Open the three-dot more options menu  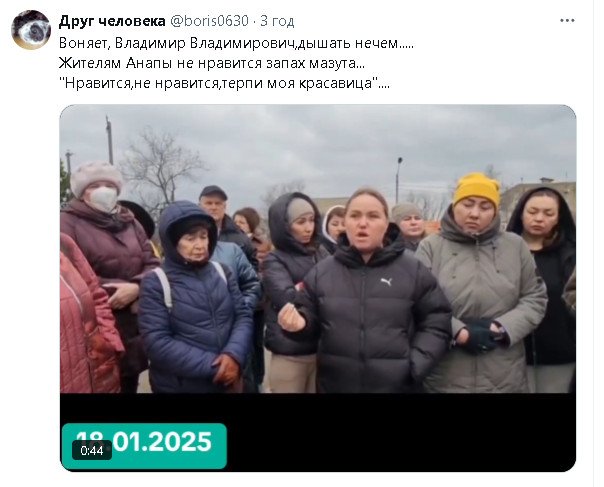pyautogui.click(x=567, y=21)
